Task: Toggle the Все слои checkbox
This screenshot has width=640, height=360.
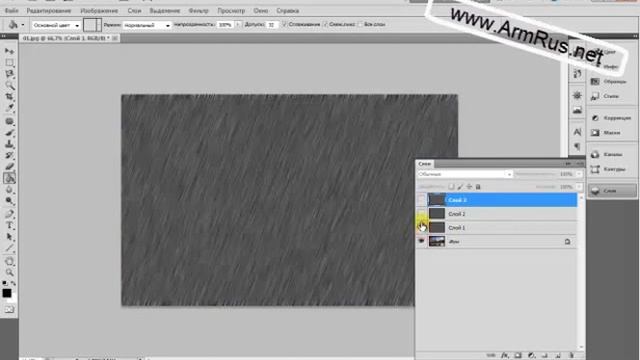Action: (x=360, y=24)
